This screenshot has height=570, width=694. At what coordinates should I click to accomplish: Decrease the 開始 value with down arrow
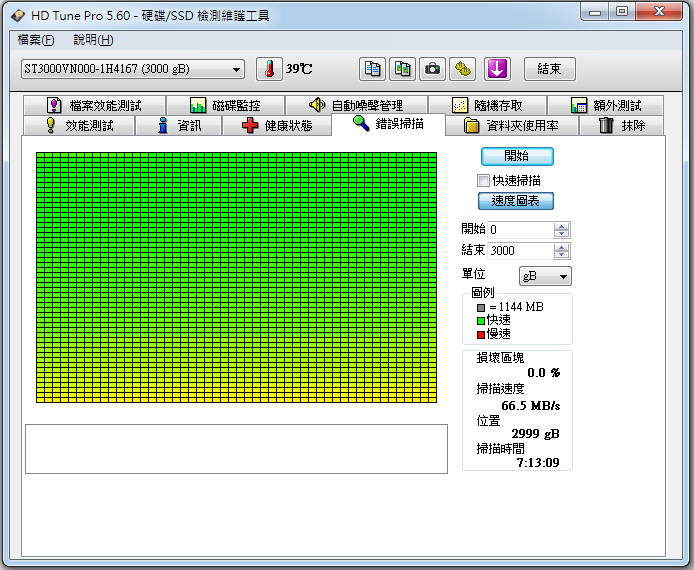pos(562,234)
